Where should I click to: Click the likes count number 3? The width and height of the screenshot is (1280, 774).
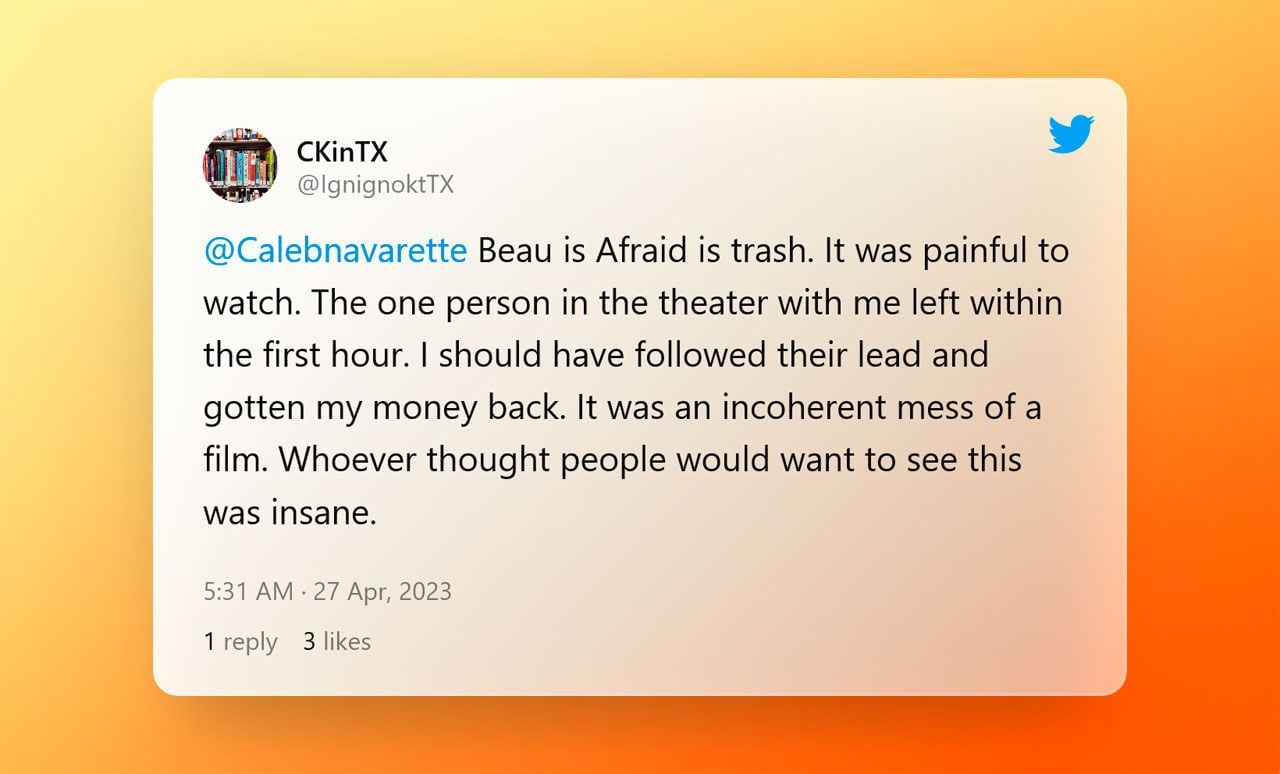tap(309, 642)
